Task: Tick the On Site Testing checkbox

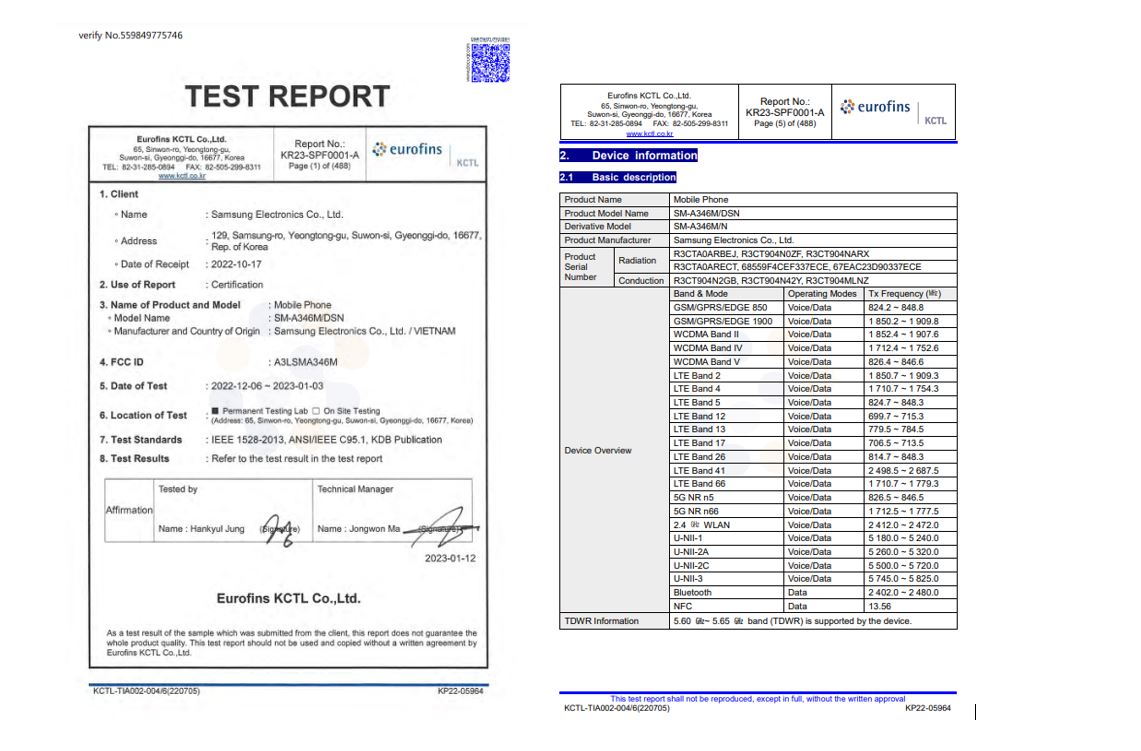Action: tap(316, 410)
